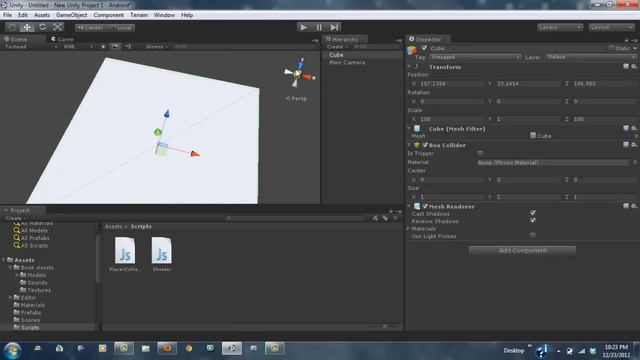Open the Layout dropdown

click(611, 27)
